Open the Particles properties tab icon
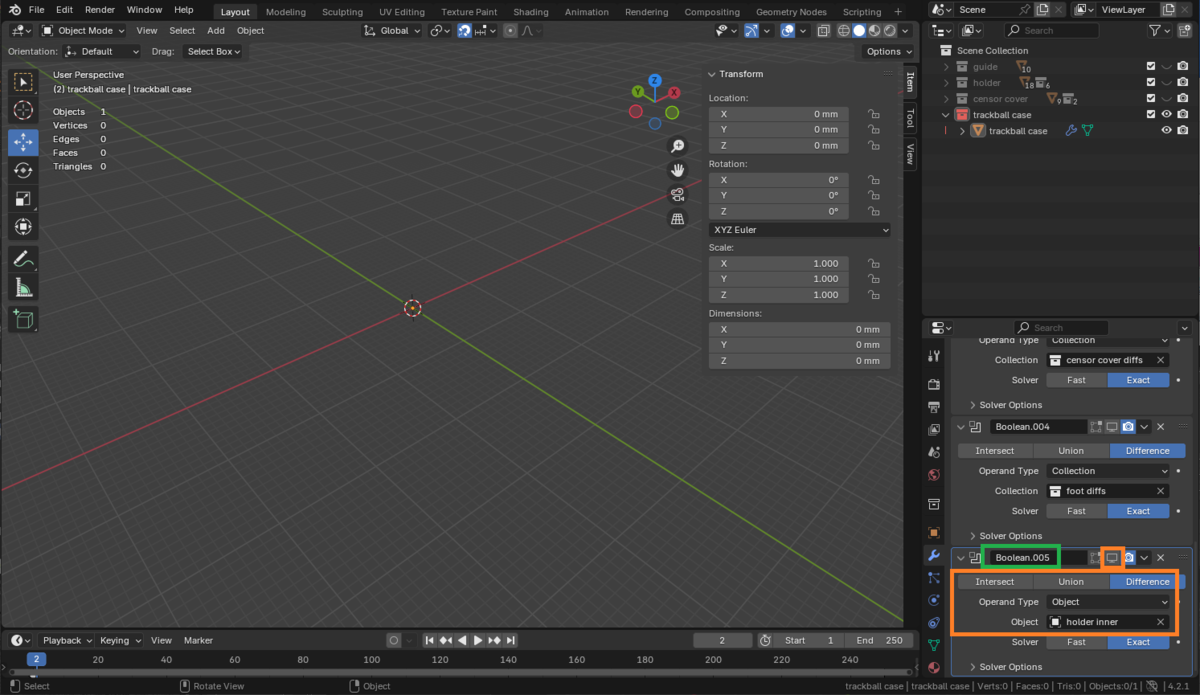 click(934, 578)
